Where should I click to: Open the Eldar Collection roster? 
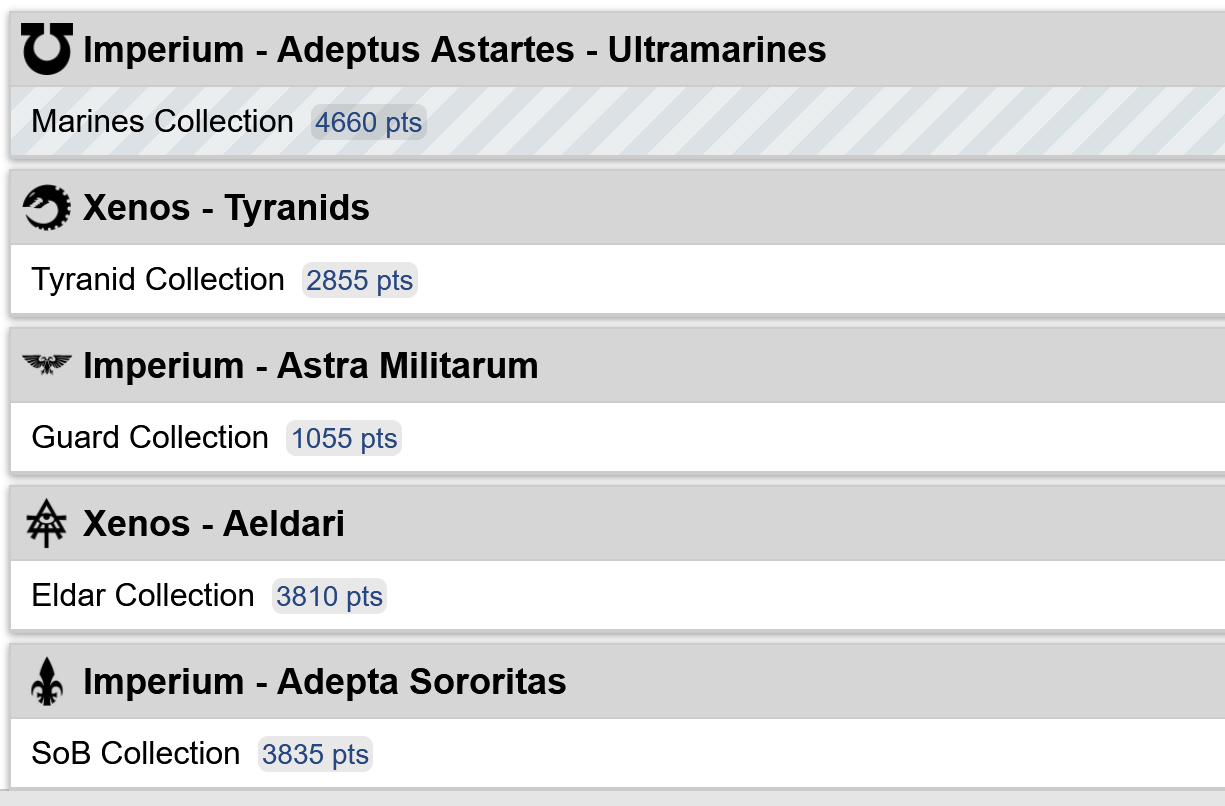pyautogui.click(x=618, y=596)
